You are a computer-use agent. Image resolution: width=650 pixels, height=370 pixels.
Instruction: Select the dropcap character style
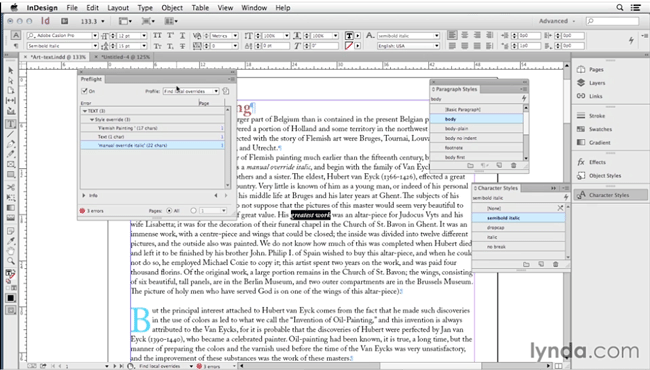click(519, 227)
